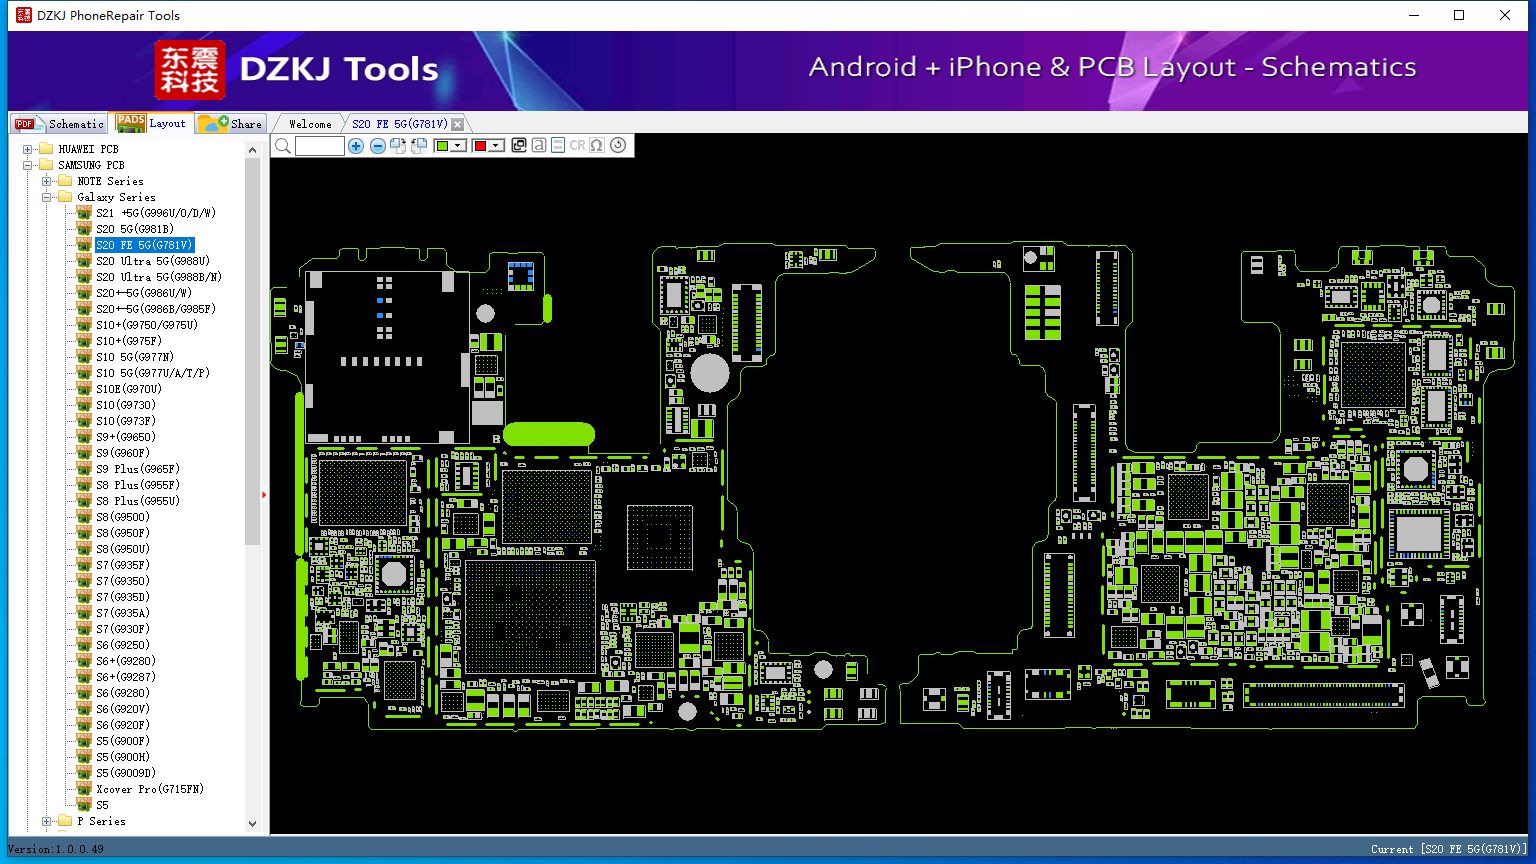The width and height of the screenshot is (1536, 864).
Task: Toggle the Omega resistance value icon
Action: 597,146
